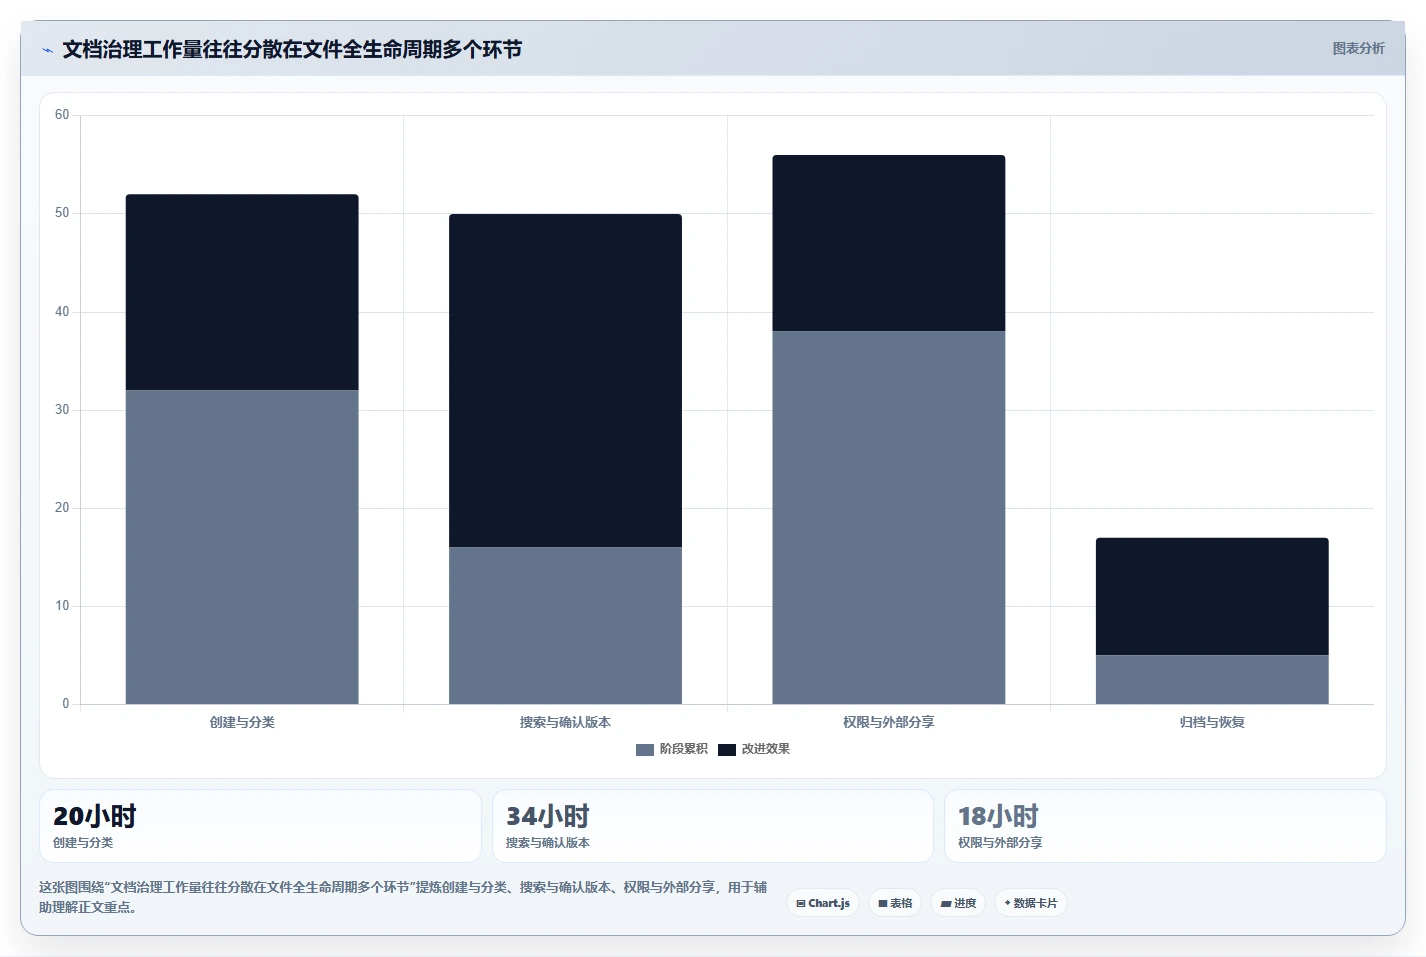Select the 20小时 stat card value
The image size is (1426, 957).
(x=95, y=816)
